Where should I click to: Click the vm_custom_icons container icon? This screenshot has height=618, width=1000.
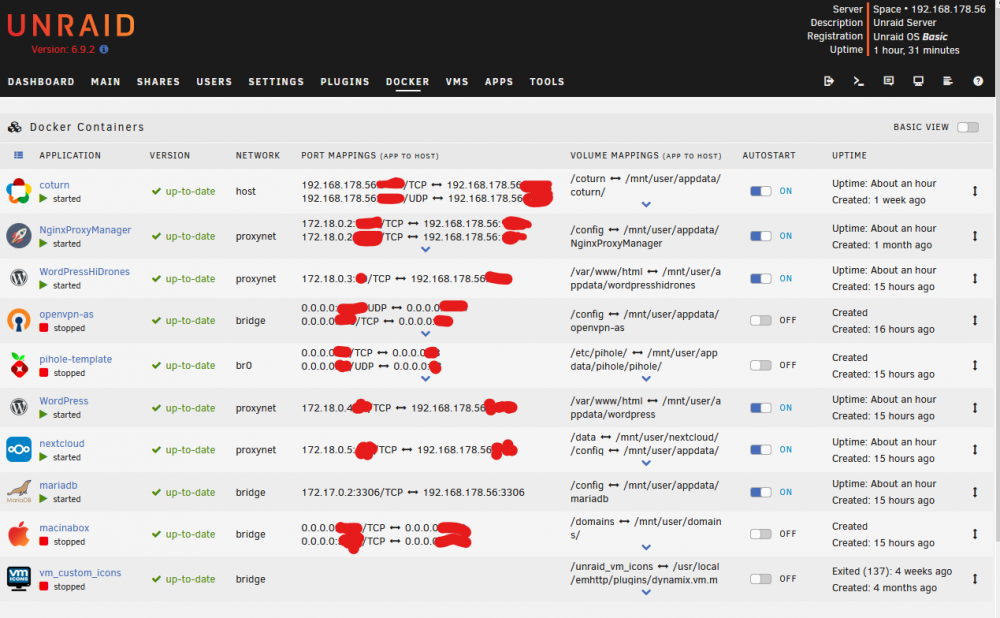pyautogui.click(x=18, y=578)
